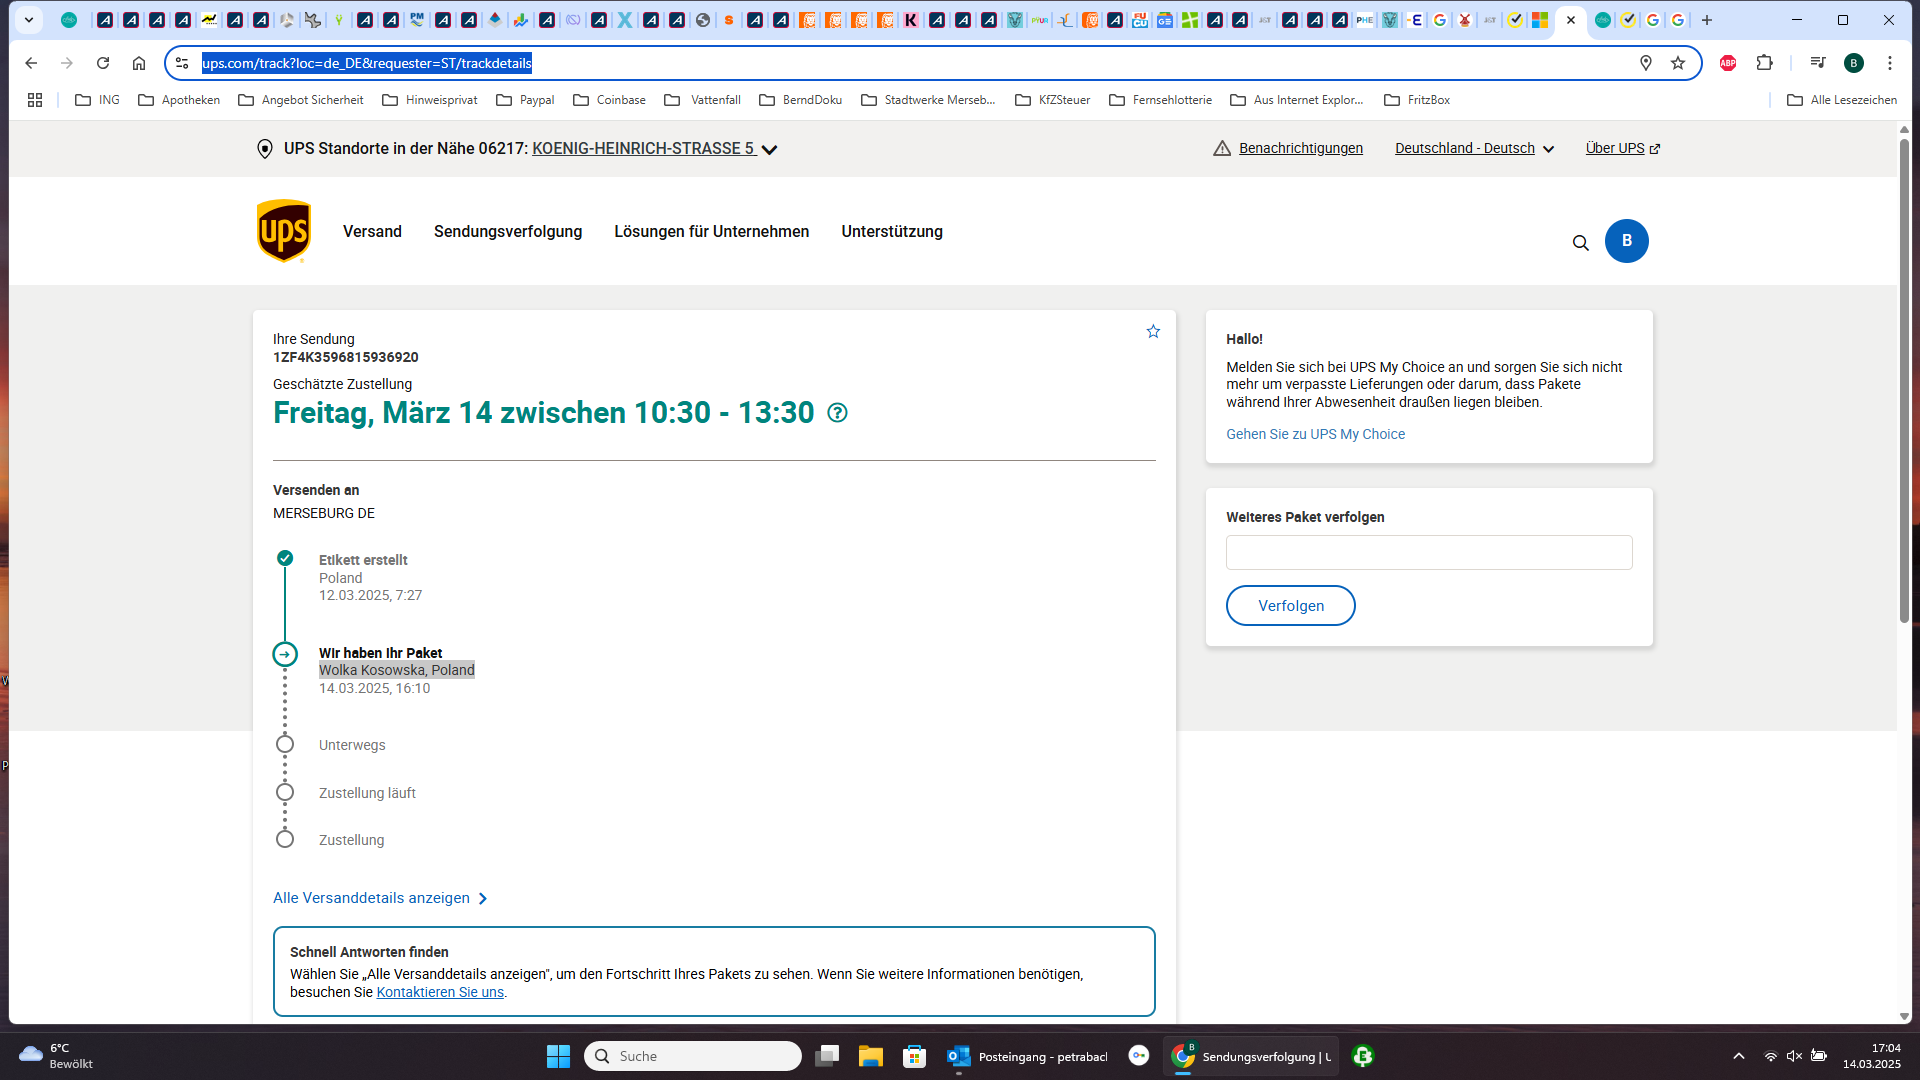
Task: Open Outlook Posteingang taskbar item
Action: [1027, 1056]
